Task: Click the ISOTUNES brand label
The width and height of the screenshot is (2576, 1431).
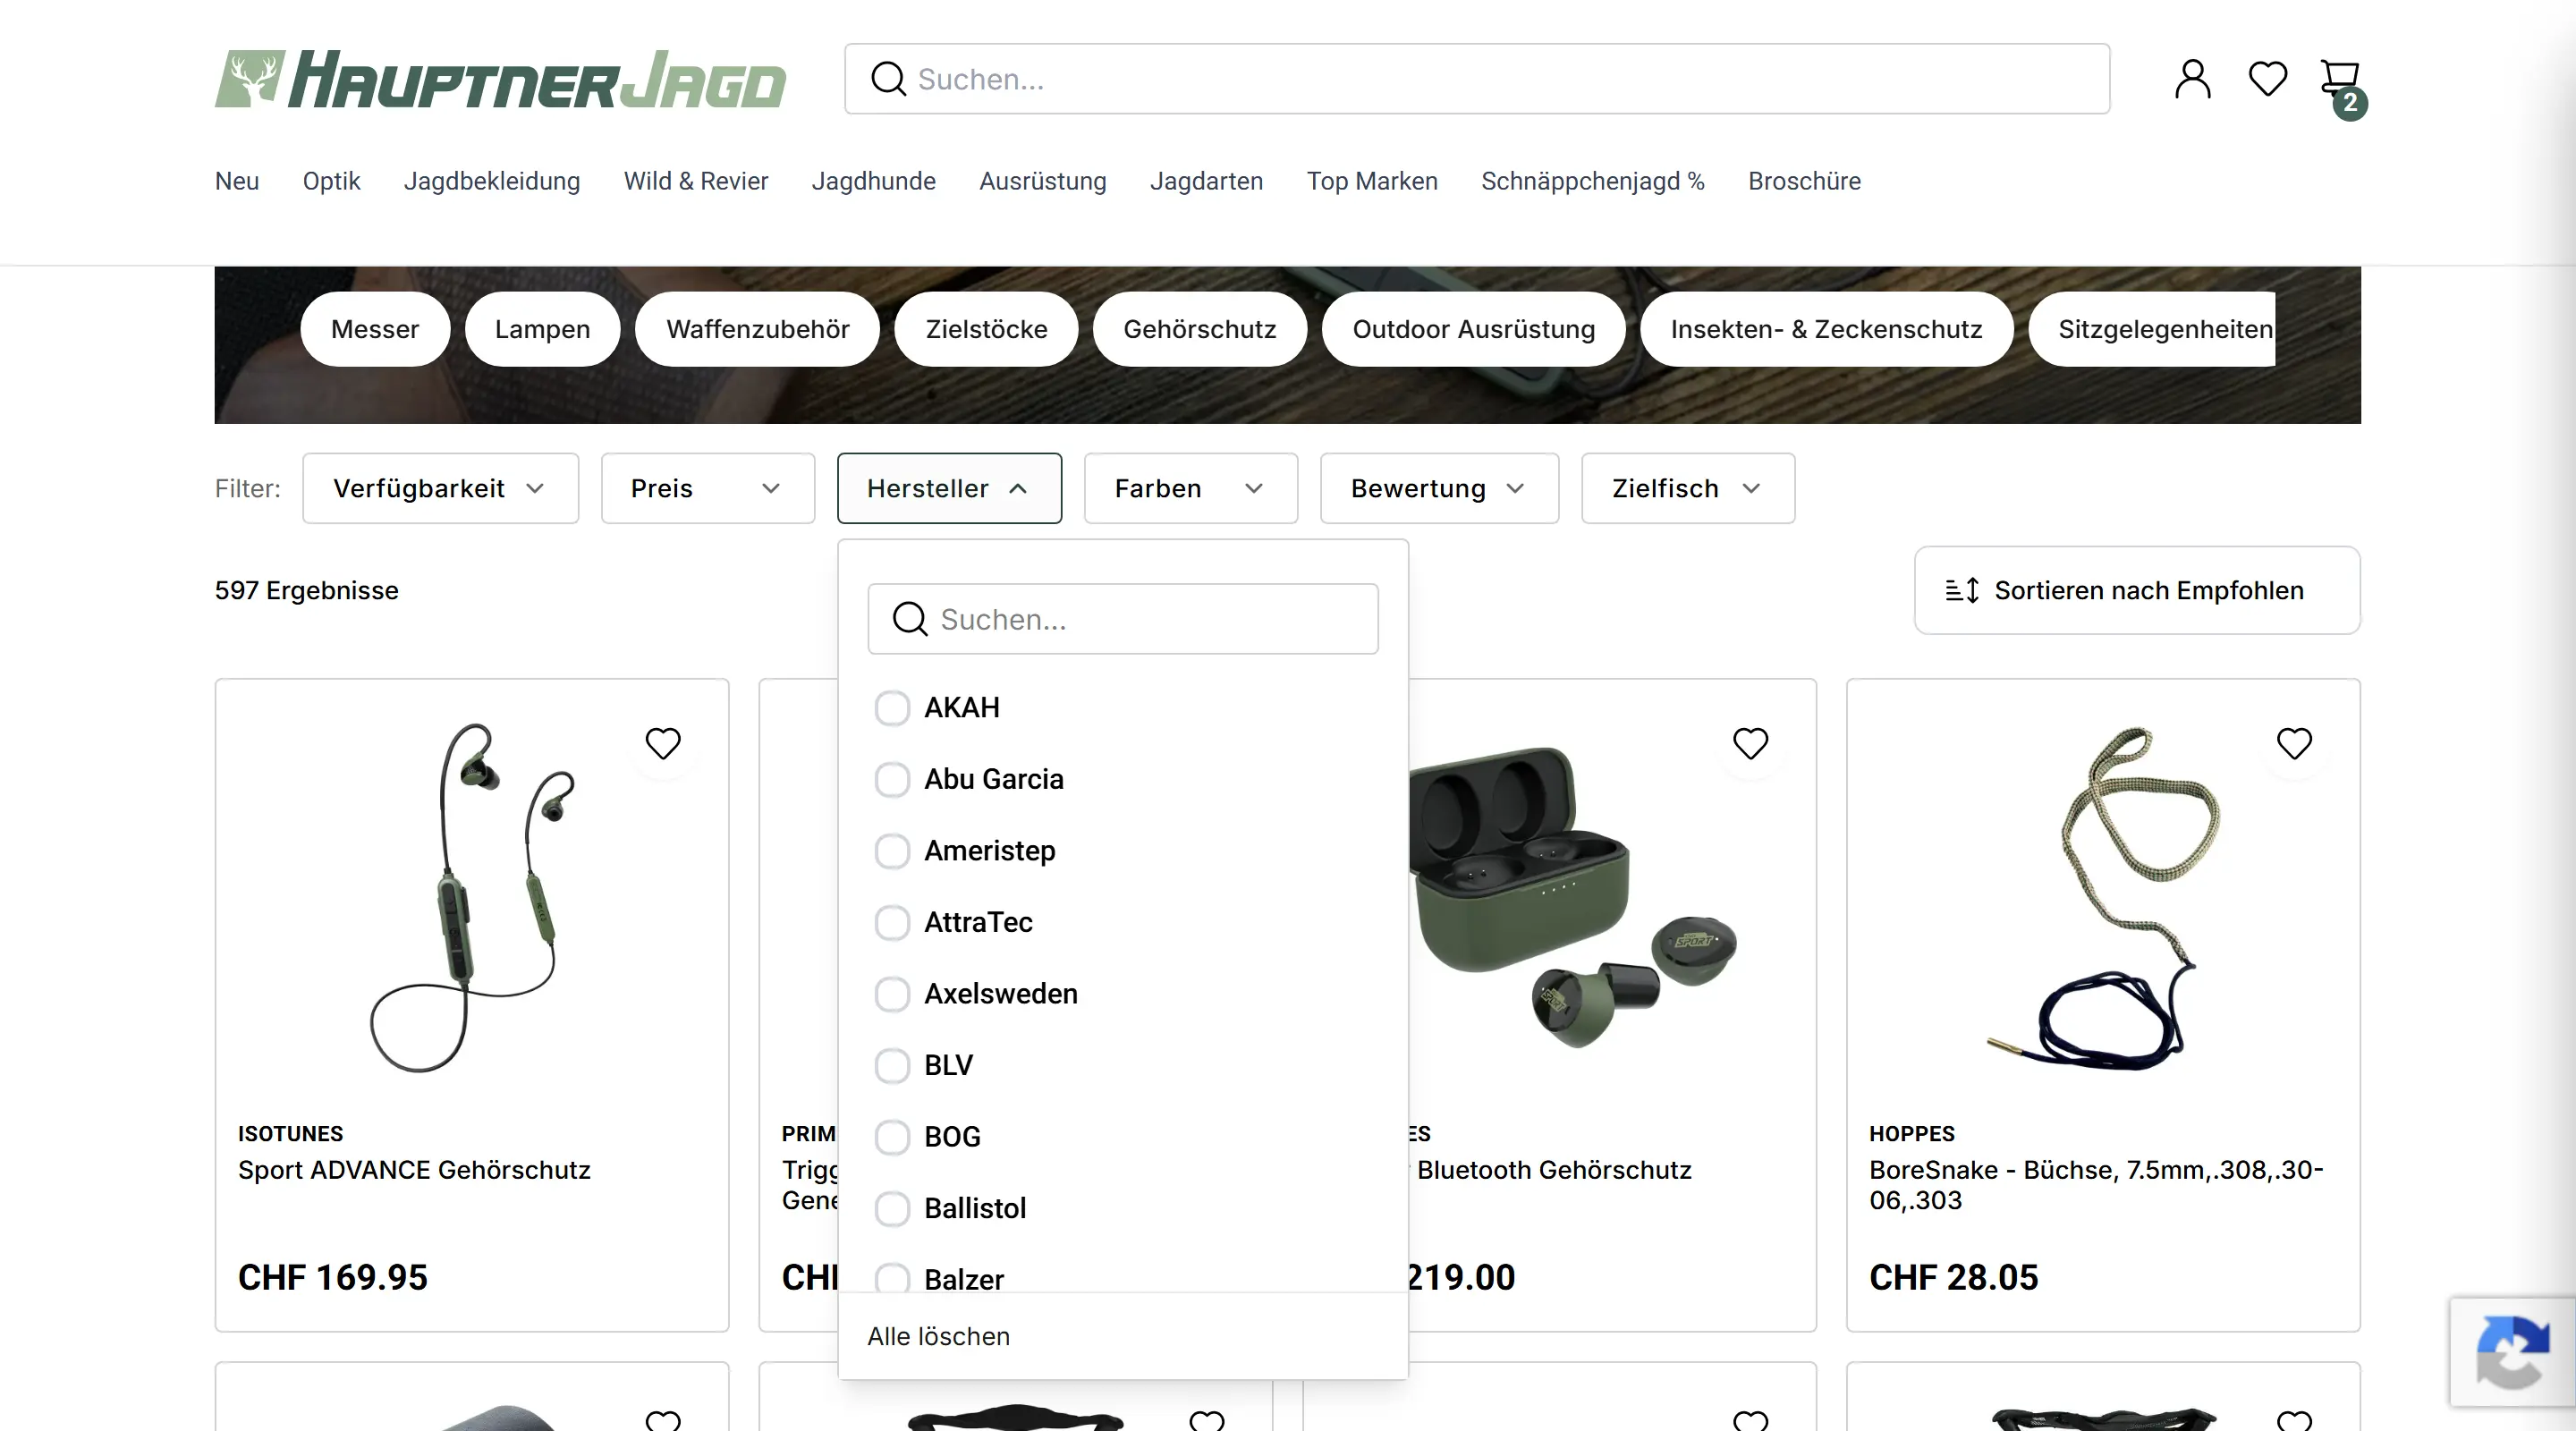Action: (290, 1133)
